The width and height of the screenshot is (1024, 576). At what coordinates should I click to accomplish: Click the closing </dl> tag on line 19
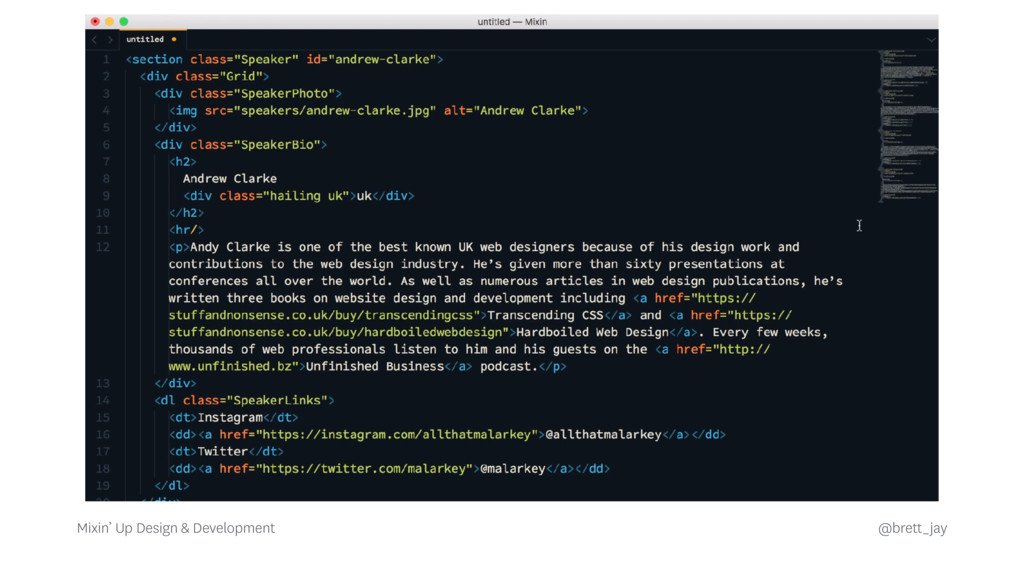[172, 485]
